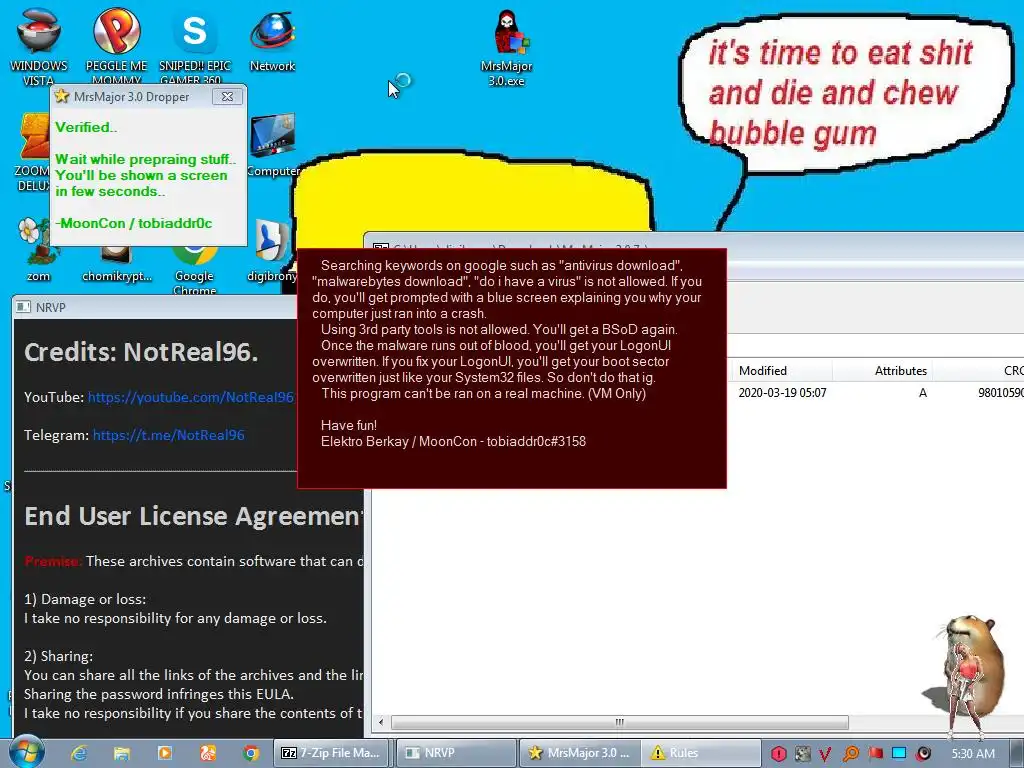Open the speaker volume tray icon
Viewport: 1024px width, 768px height.
point(923,754)
